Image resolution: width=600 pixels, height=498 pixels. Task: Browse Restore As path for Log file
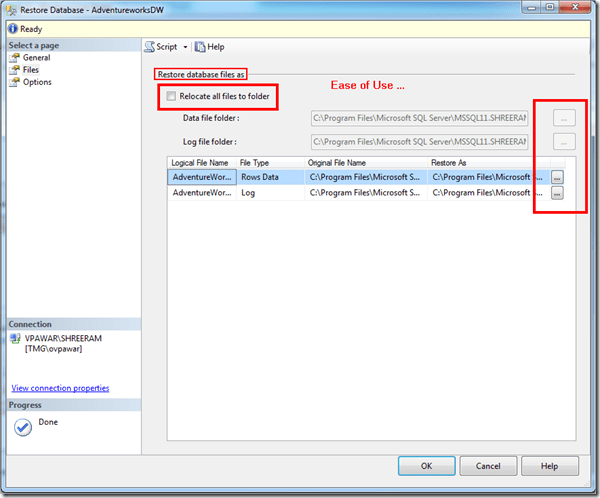pos(557,193)
